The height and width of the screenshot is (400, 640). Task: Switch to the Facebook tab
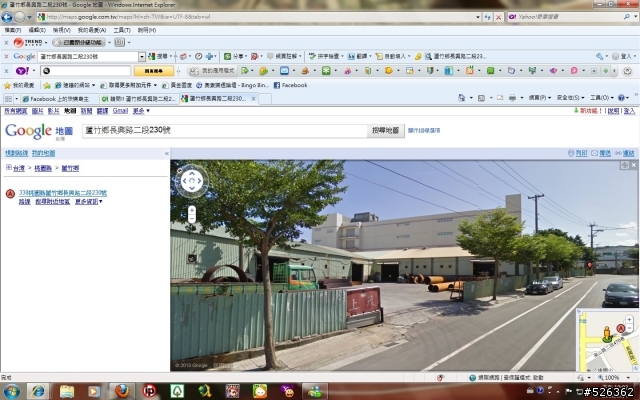click(59, 99)
